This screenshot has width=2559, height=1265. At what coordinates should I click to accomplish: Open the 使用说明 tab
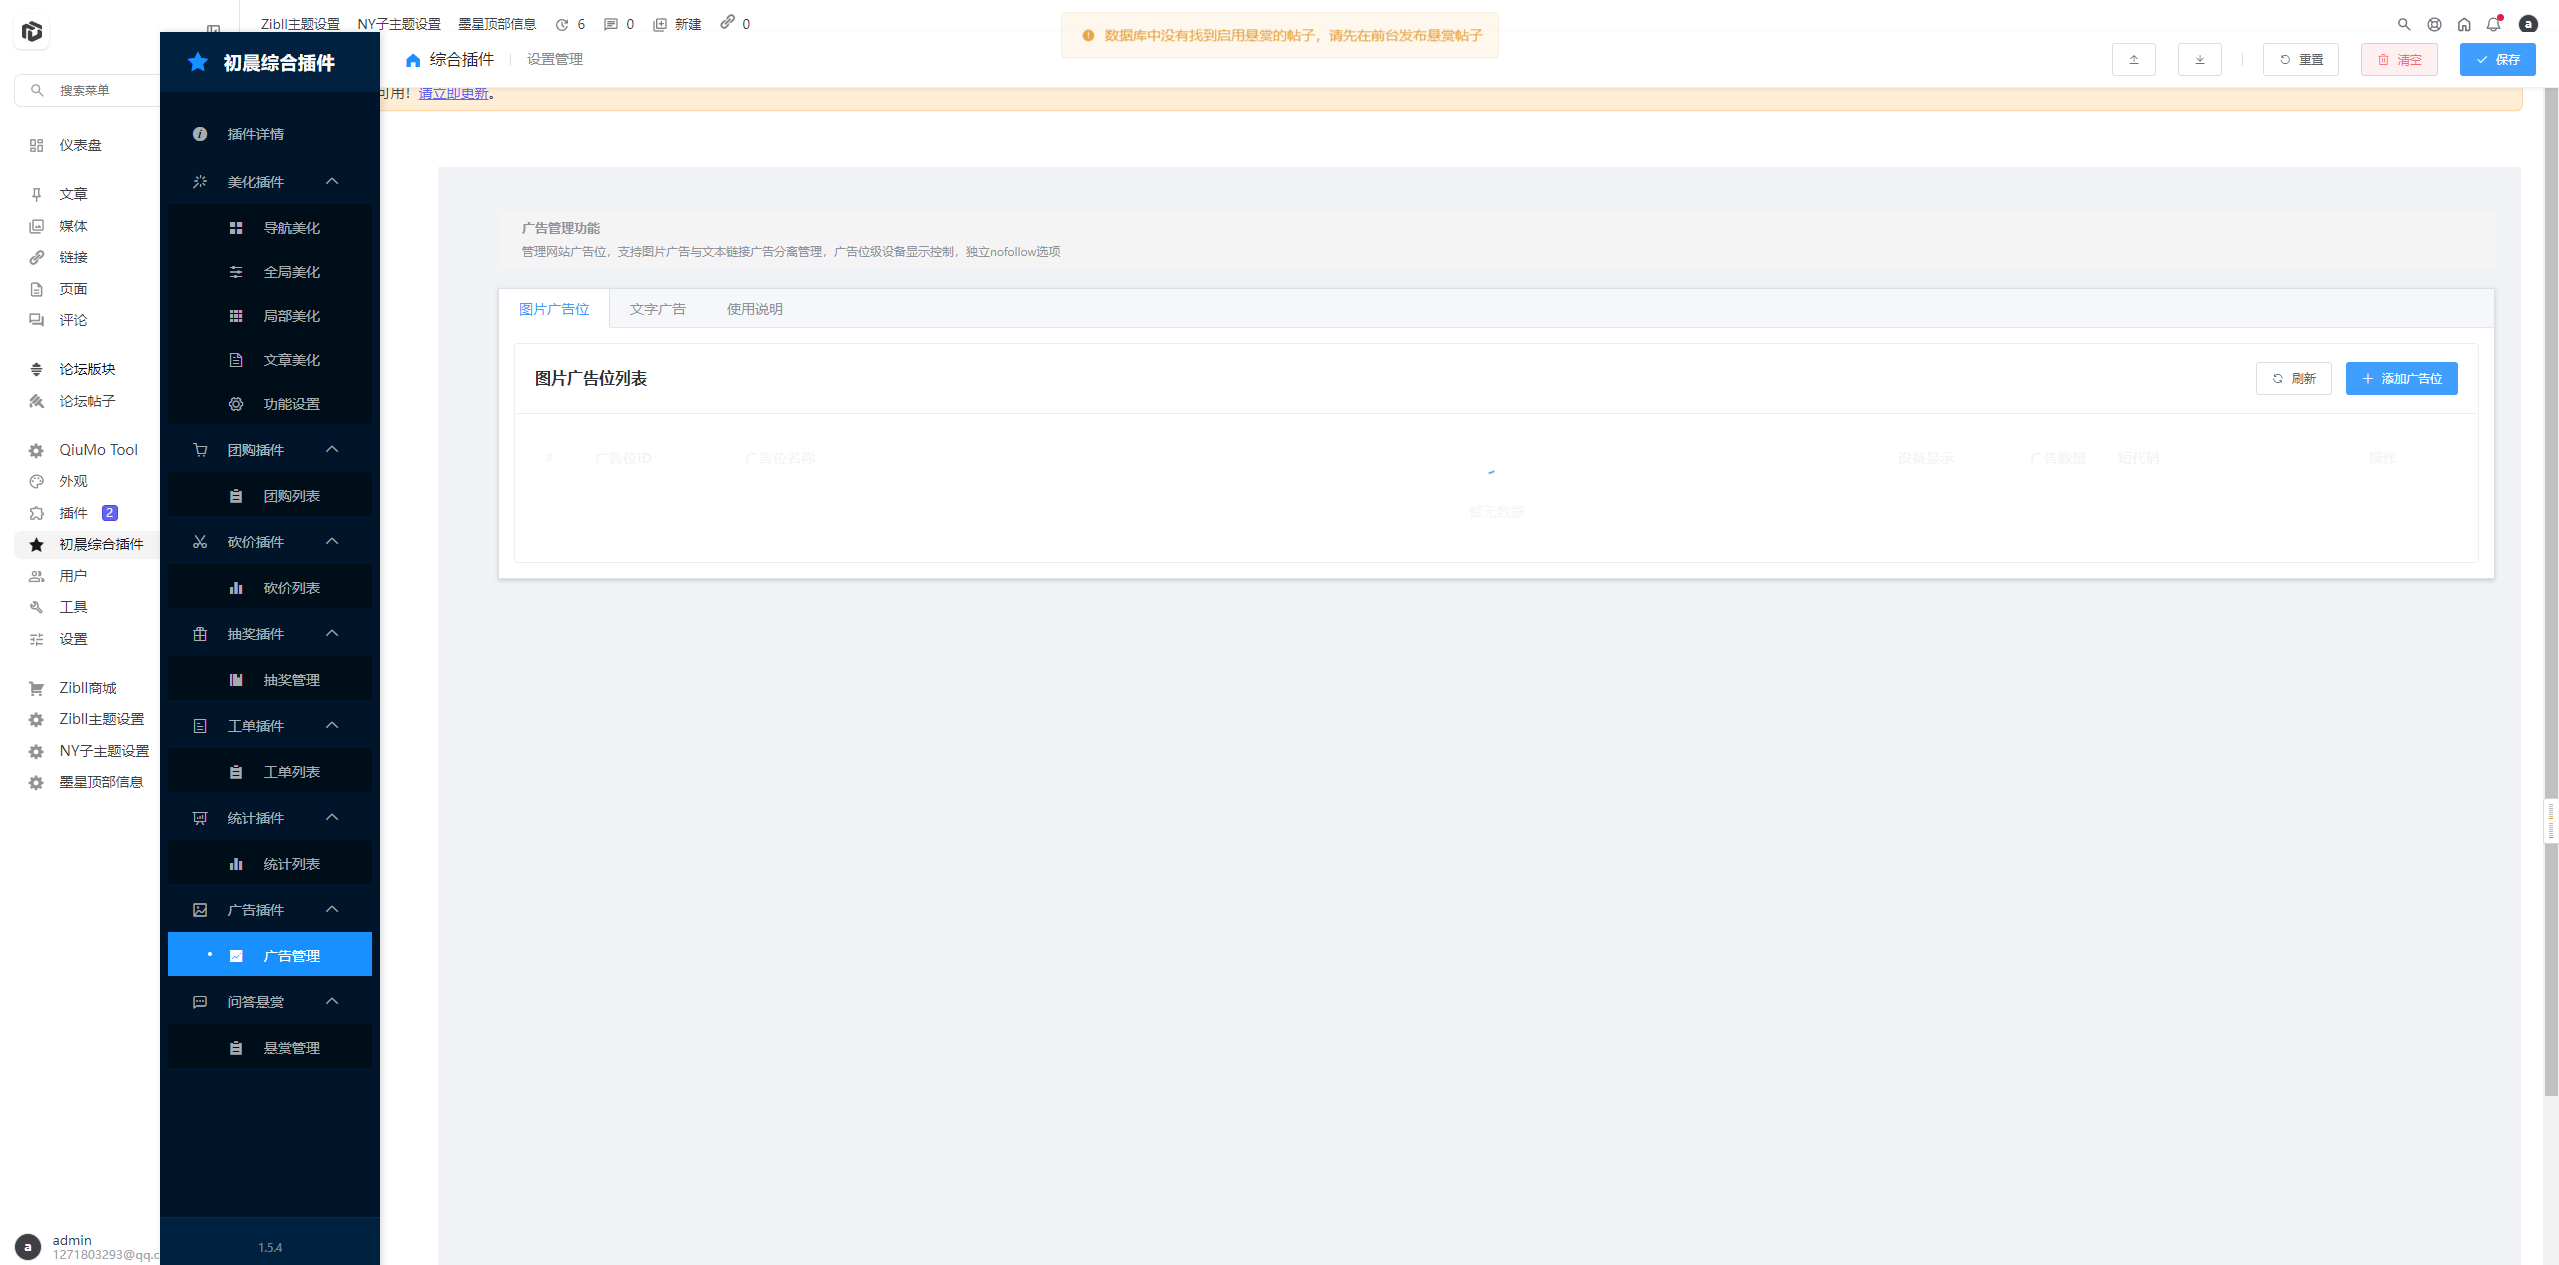pyautogui.click(x=754, y=309)
